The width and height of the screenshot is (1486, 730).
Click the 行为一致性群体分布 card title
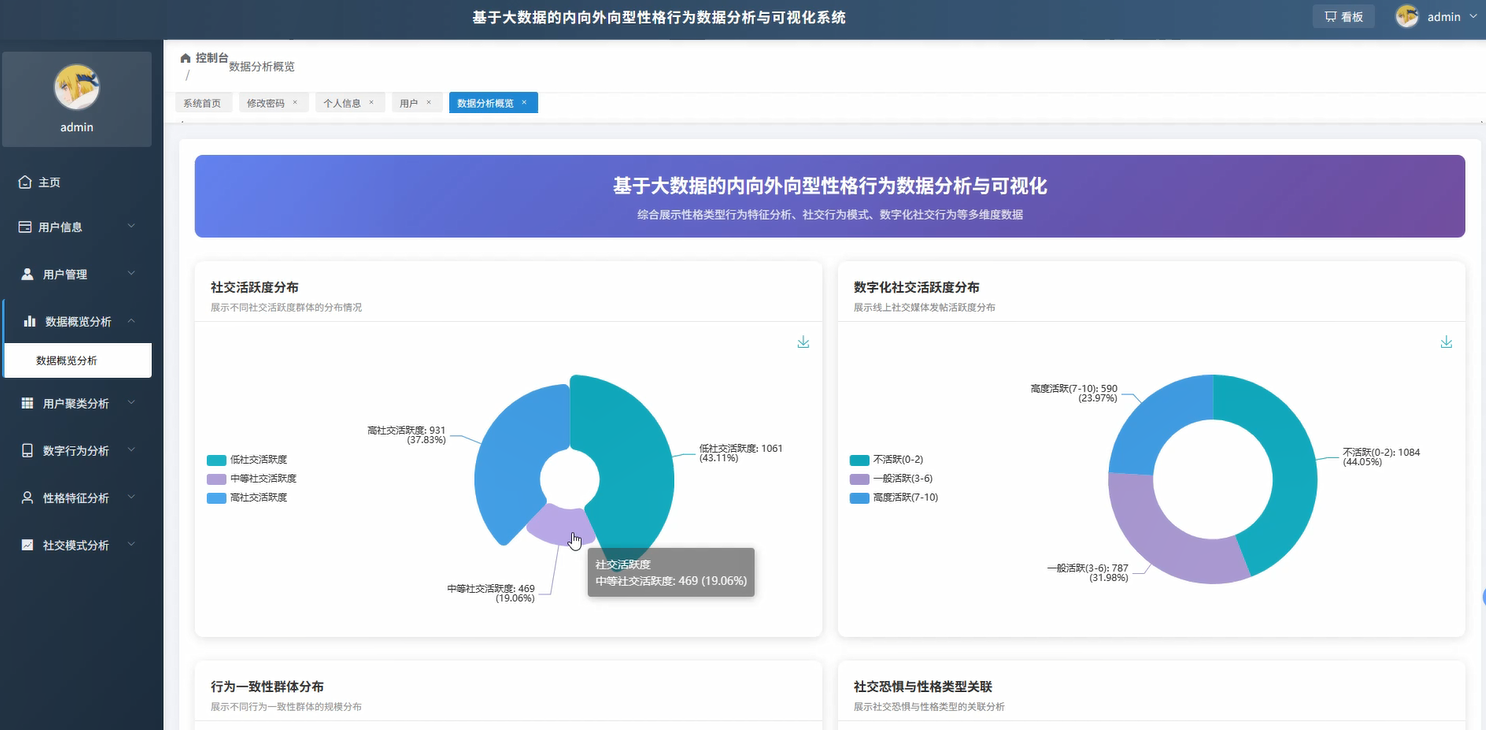[x=267, y=687]
